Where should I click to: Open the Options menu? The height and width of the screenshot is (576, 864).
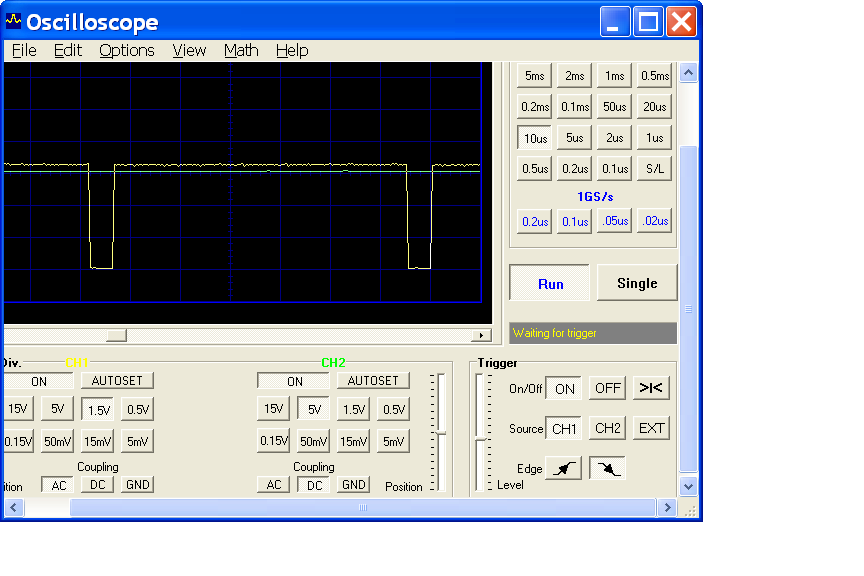pyautogui.click(x=127, y=51)
